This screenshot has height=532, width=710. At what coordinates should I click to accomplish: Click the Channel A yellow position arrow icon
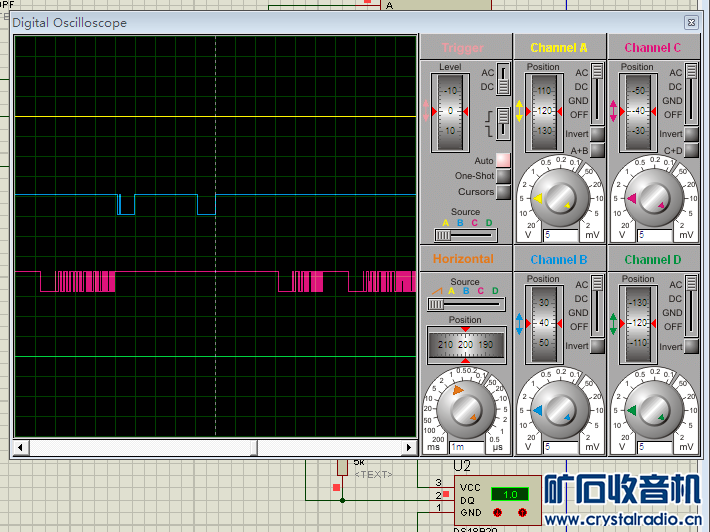point(519,110)
